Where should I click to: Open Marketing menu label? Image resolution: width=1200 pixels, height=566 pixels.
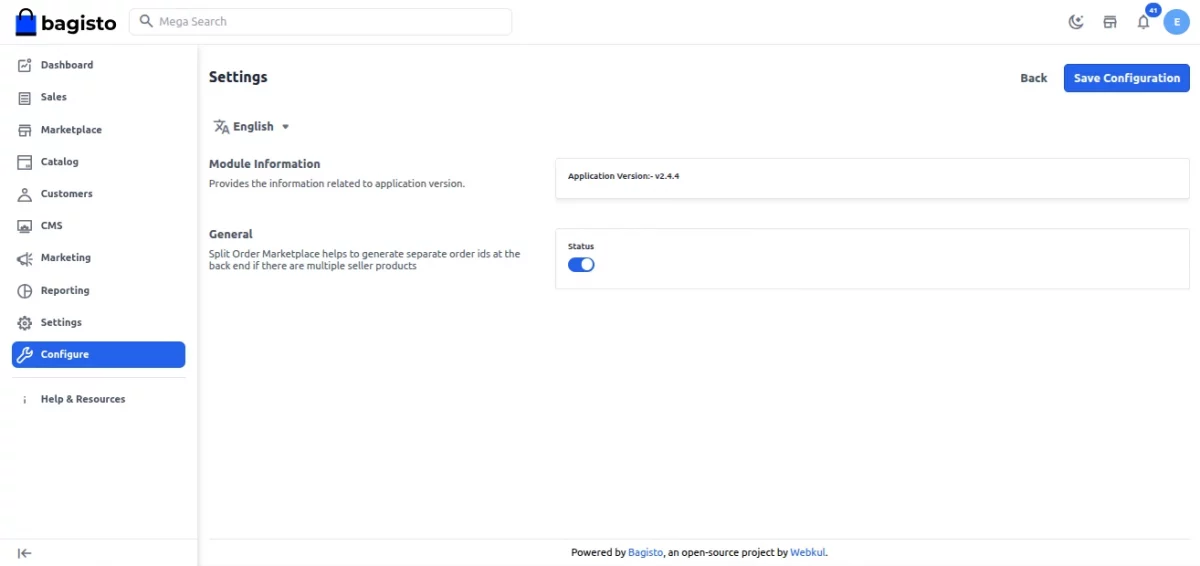66,258
